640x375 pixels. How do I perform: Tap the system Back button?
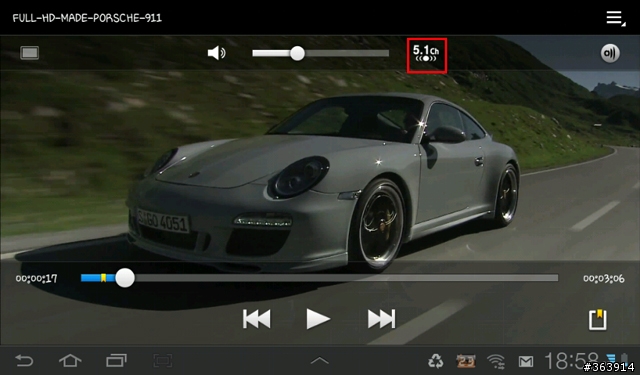pyautogui.click(x=24, y=361)
